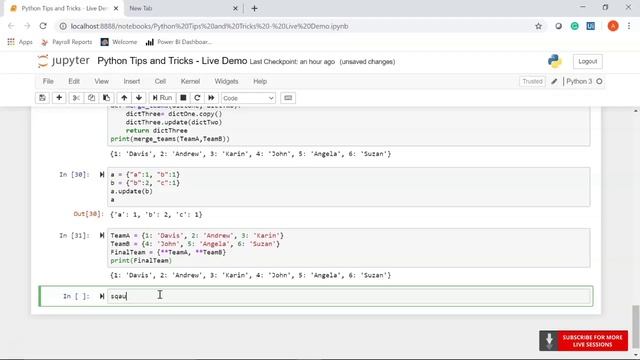Open the Edit menu
Screen dimensions: 640x360
pyautogui.click(x=74, y=81)
